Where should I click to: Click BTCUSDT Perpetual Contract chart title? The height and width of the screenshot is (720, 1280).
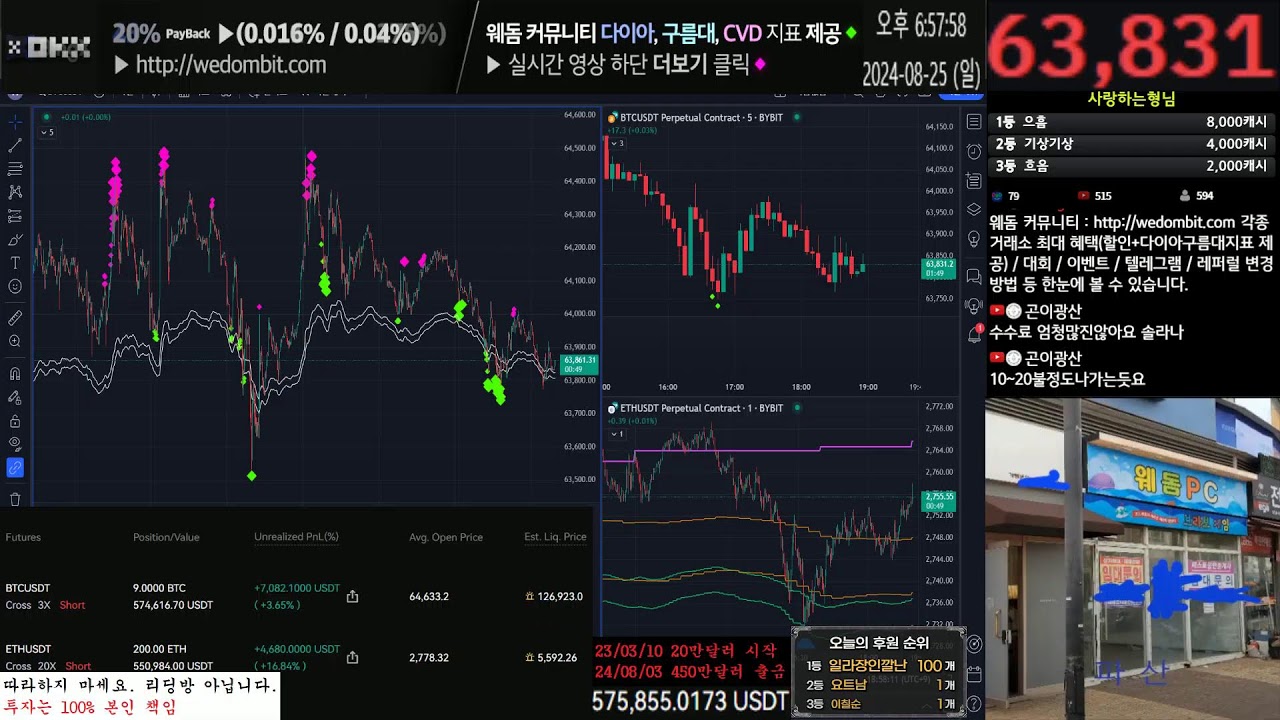pyautogui.click(x=701, y=118)
